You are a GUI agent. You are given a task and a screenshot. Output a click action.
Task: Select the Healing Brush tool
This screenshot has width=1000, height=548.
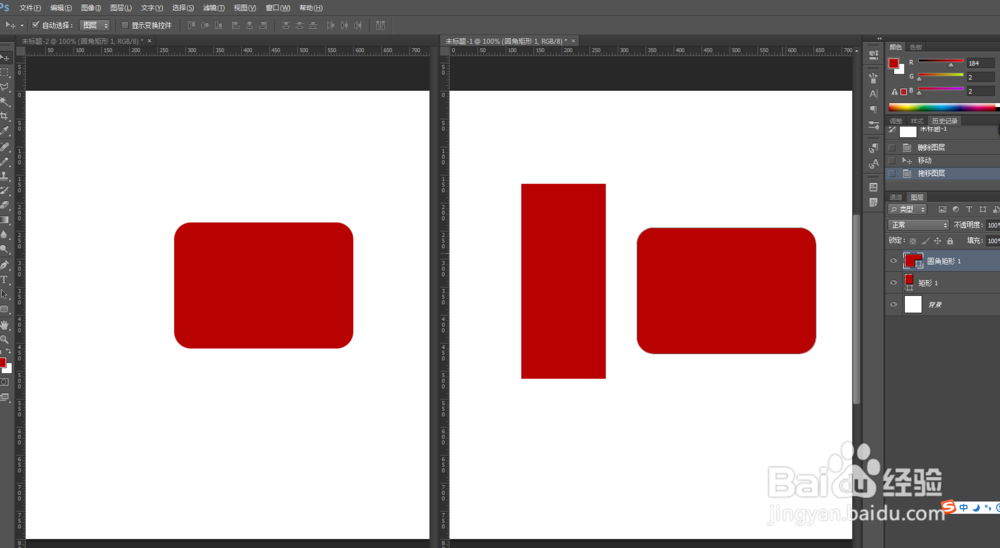pyautogui.click(x=5, y=147)
